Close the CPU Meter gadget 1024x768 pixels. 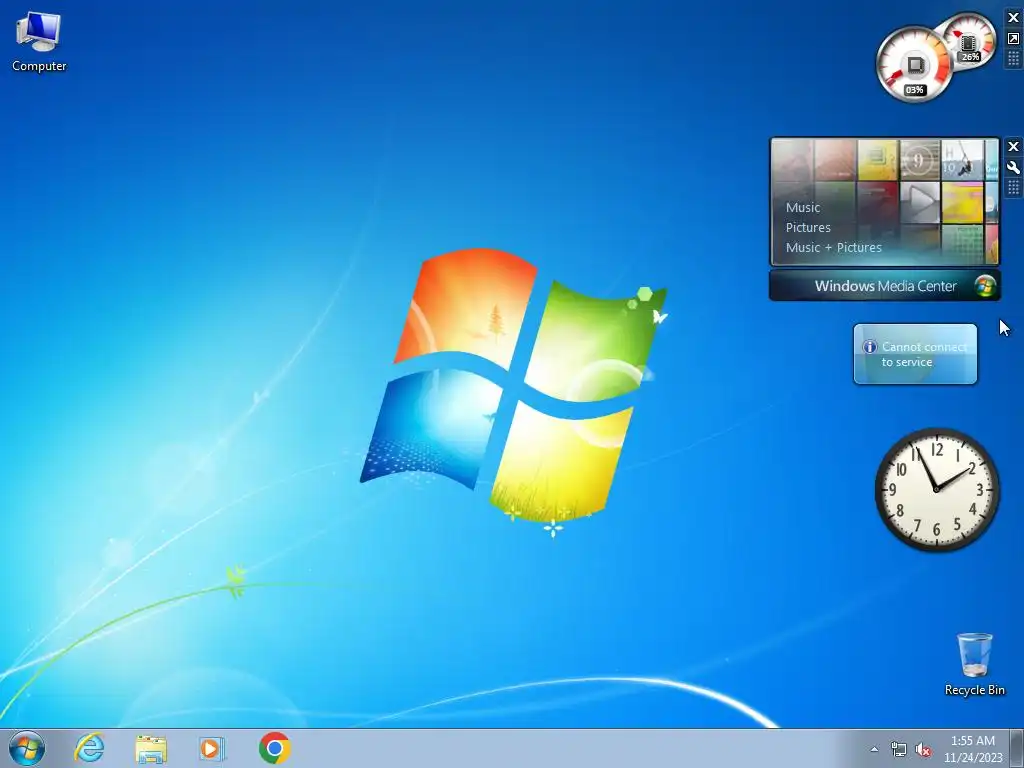coord(1014,18)
